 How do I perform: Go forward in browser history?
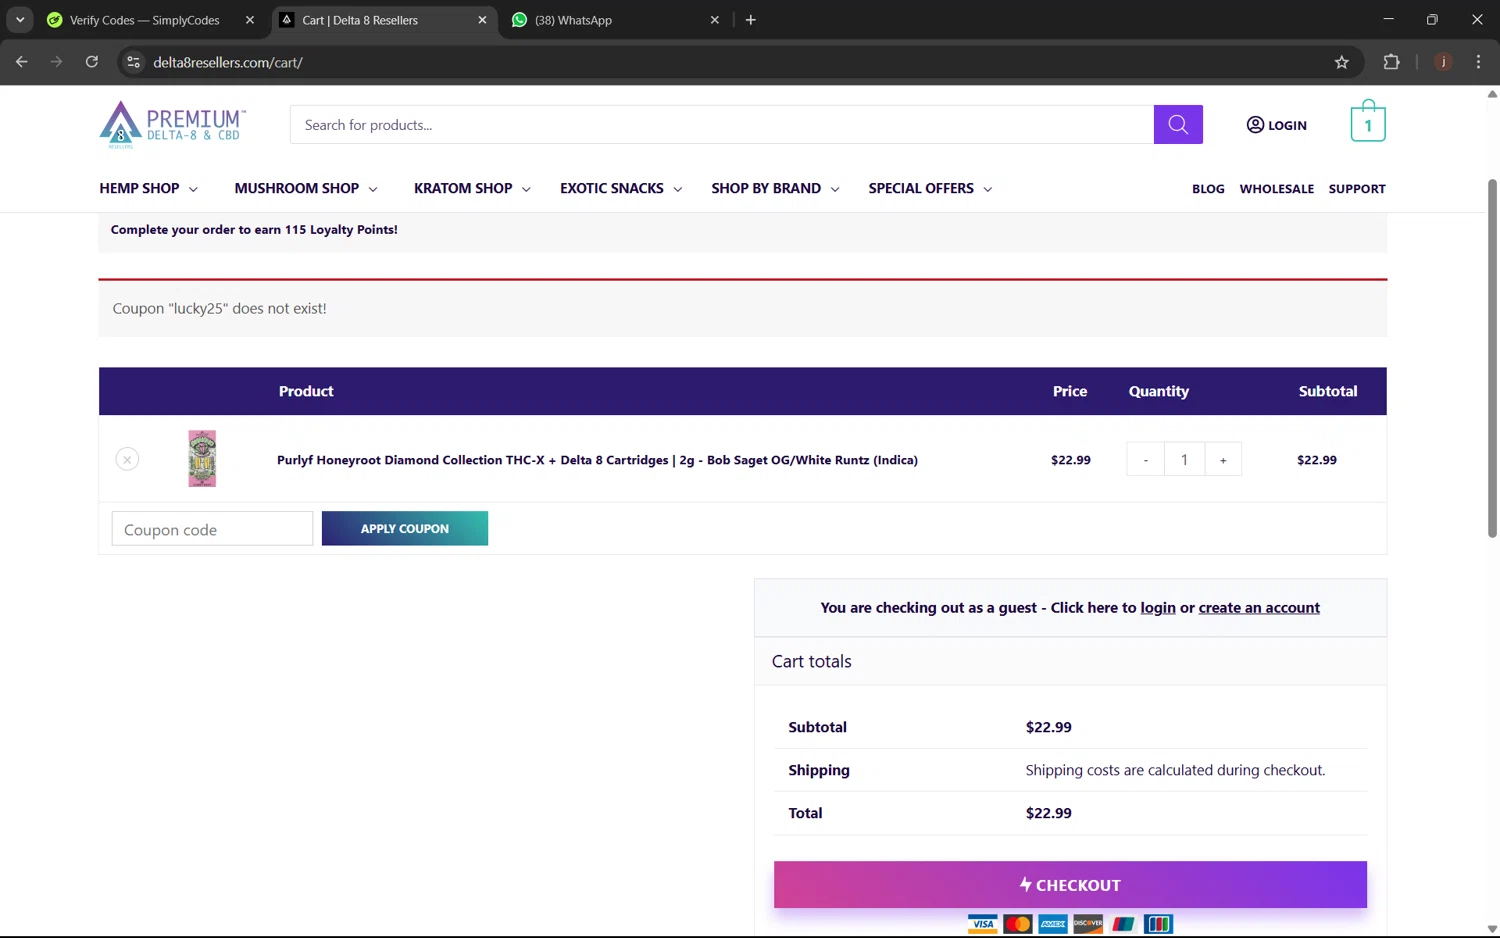click(57, 62)
